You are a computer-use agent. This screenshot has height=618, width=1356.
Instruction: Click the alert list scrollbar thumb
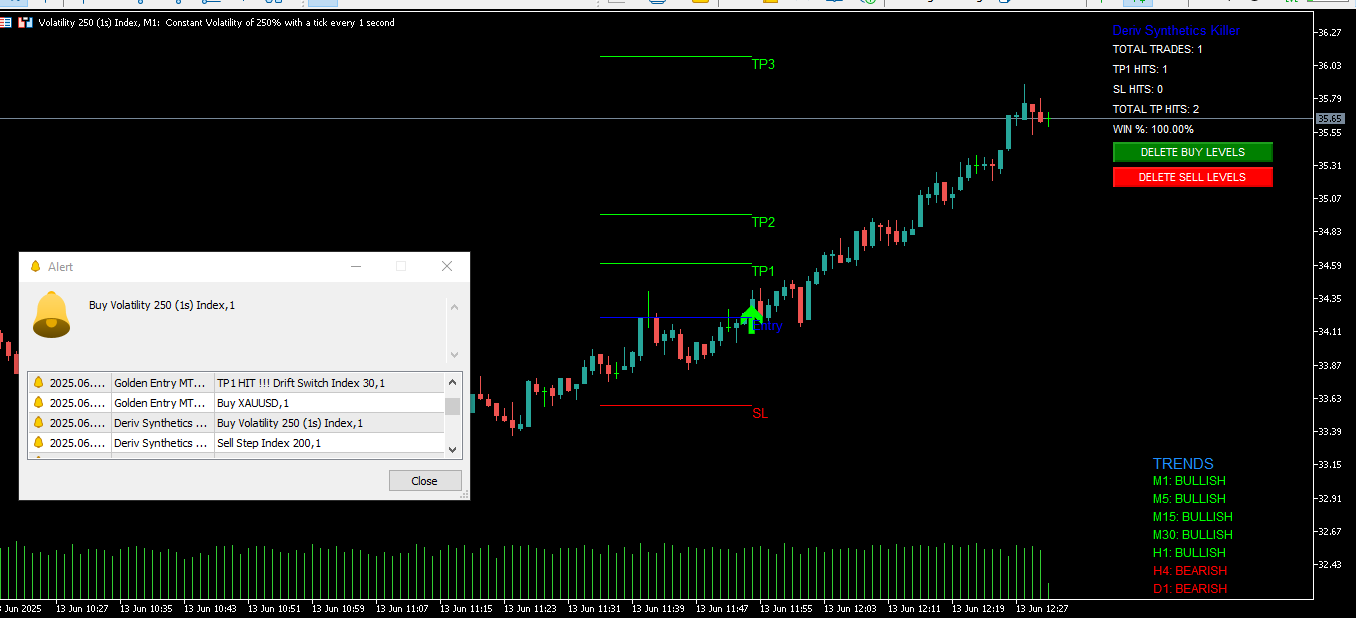[x=453, y=405]
